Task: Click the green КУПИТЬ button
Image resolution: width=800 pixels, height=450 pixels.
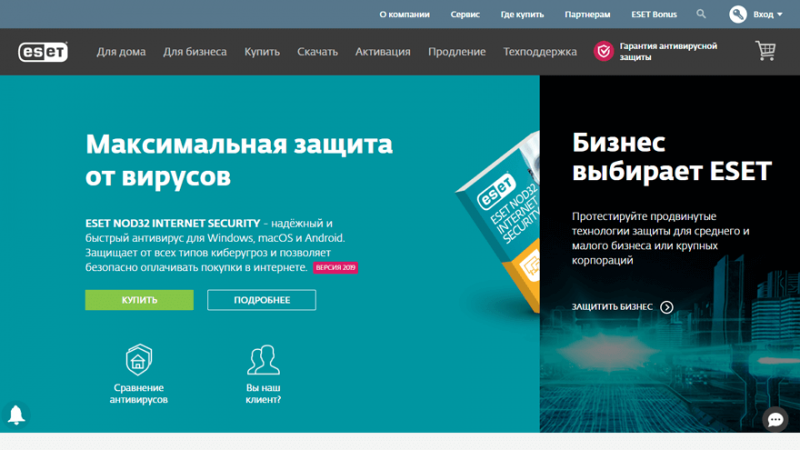Action: pos(139,300)
